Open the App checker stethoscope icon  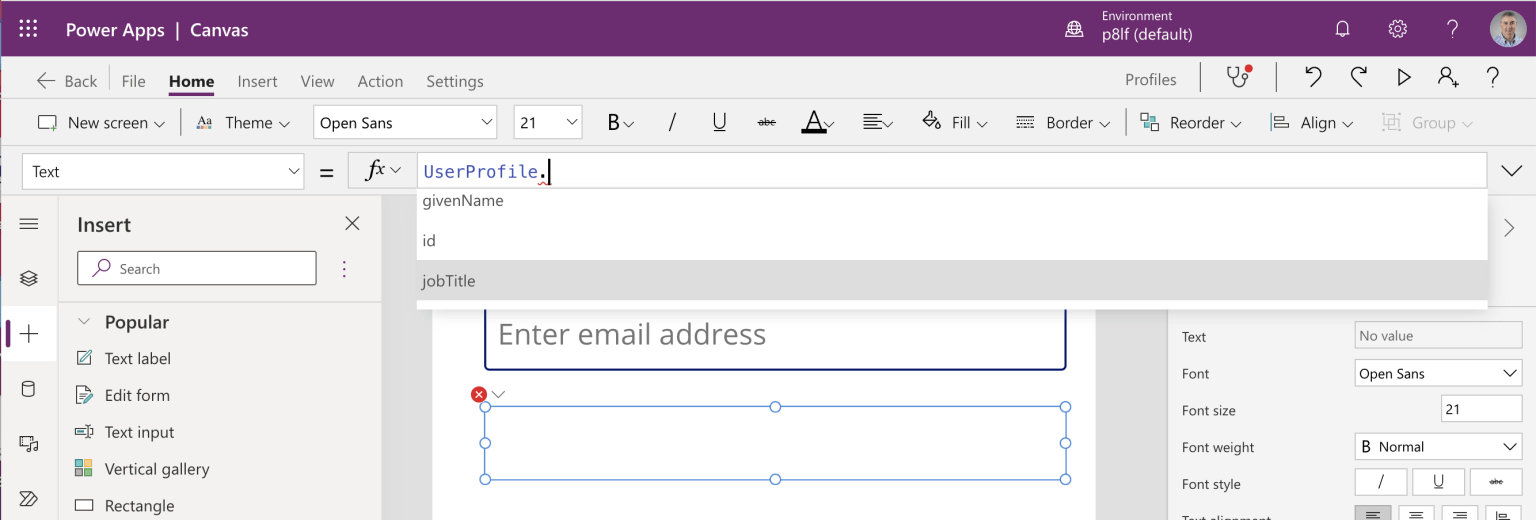[1239, 77]
